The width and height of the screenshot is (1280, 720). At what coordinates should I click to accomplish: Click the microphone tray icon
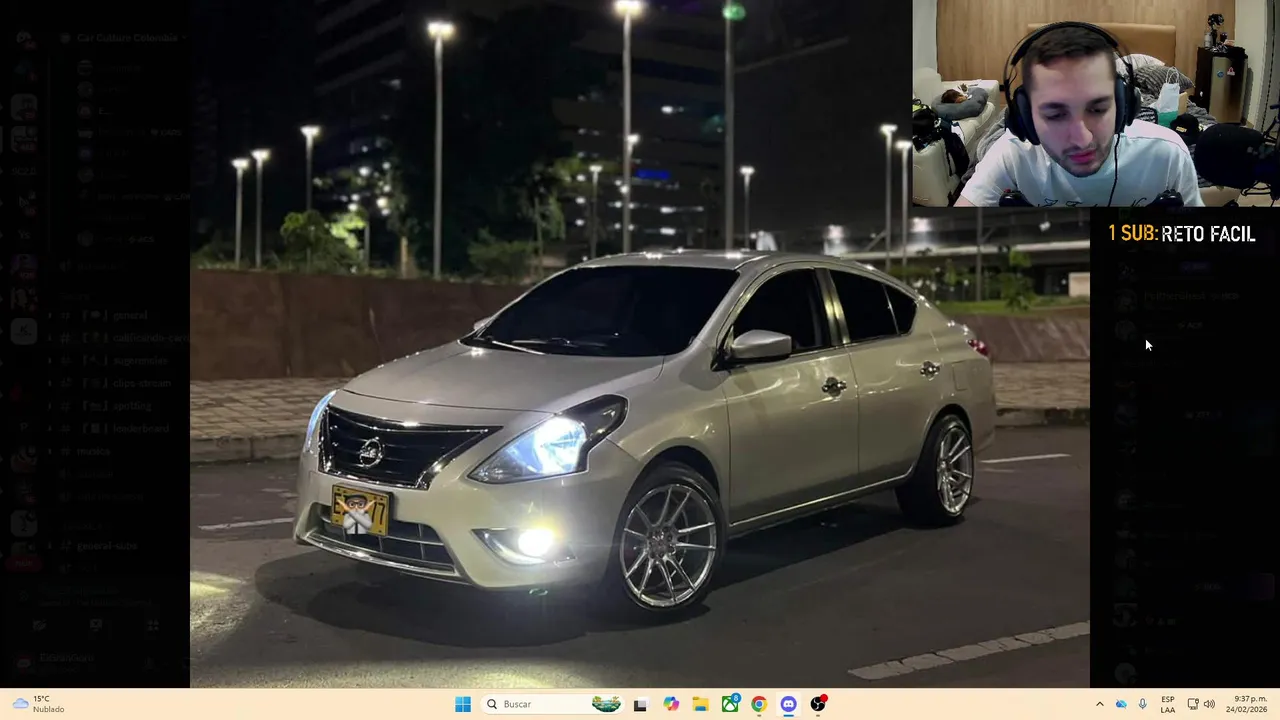[1143, 704]
